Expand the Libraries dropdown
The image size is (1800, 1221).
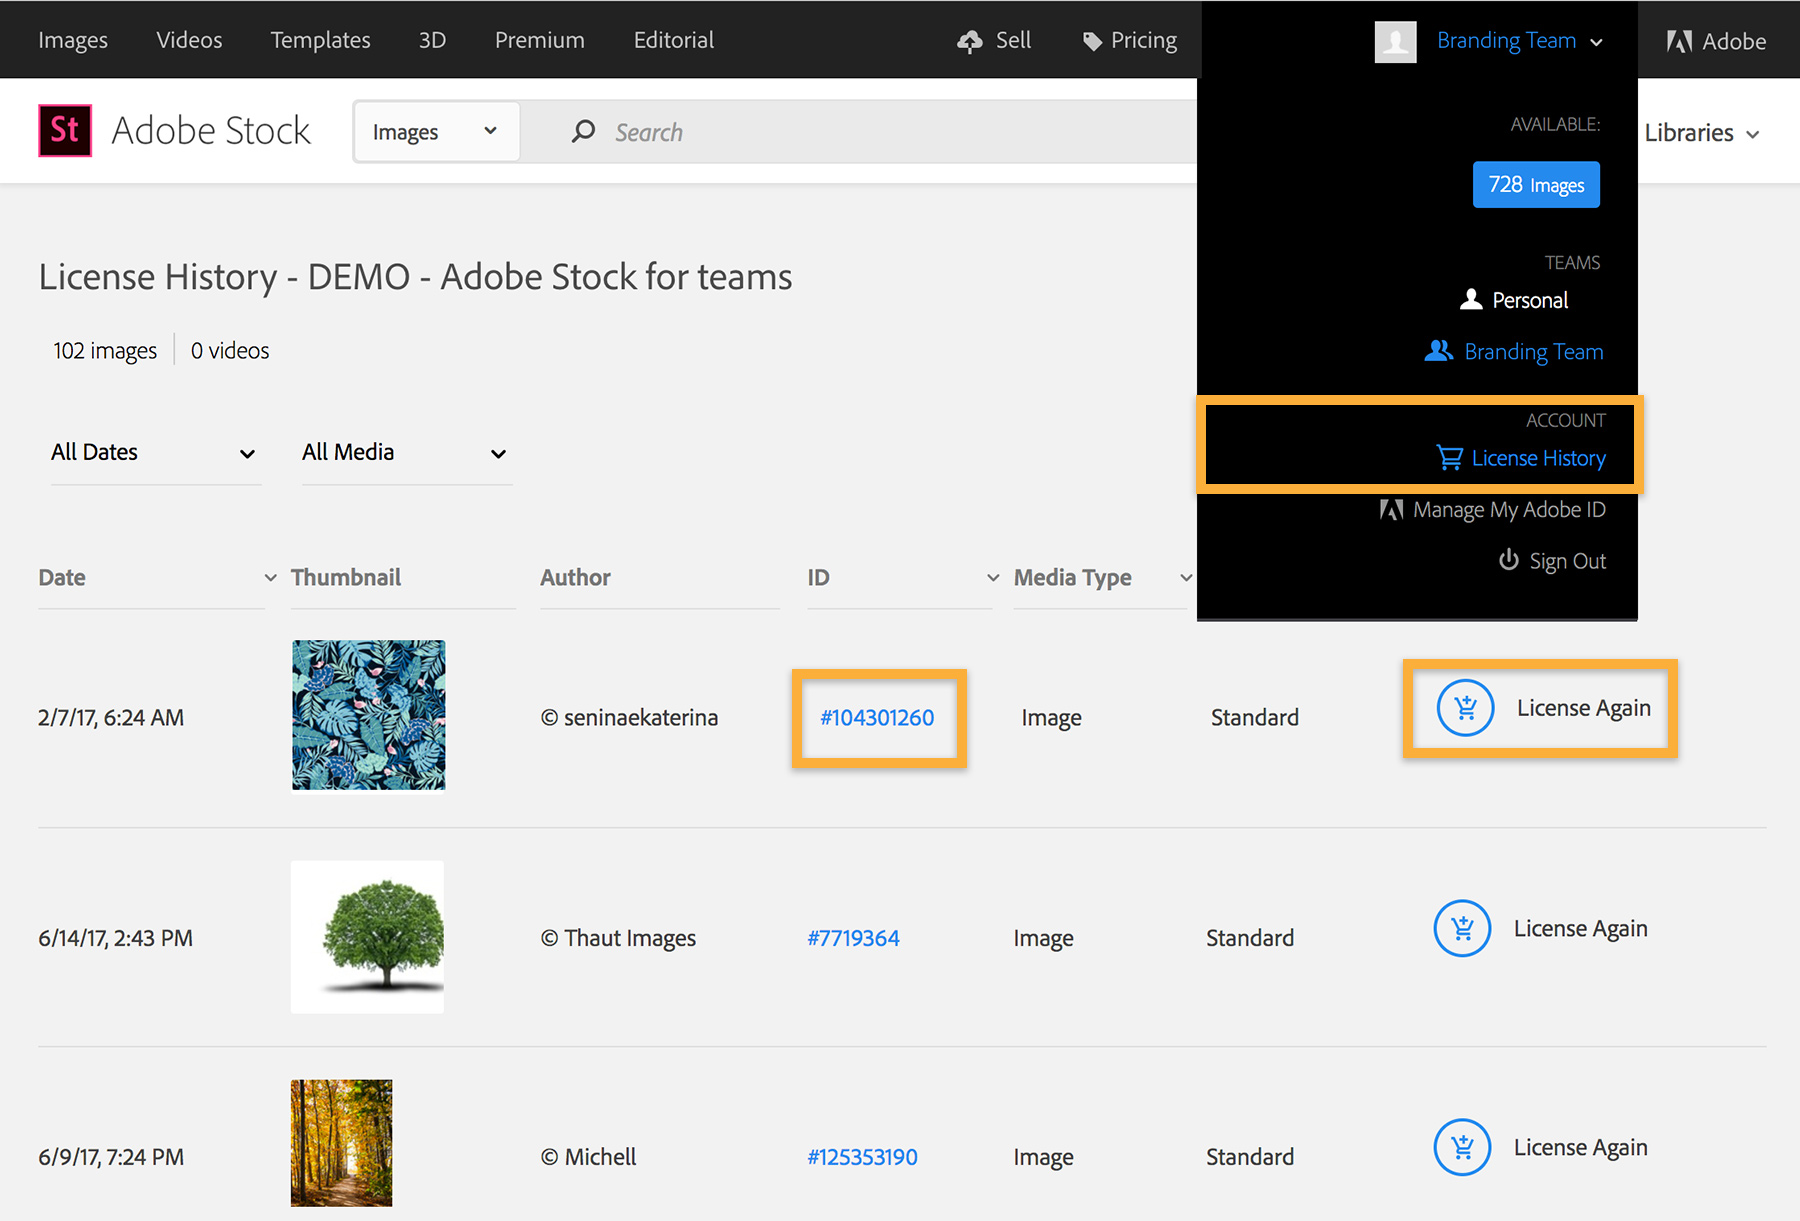point(1701,133)
